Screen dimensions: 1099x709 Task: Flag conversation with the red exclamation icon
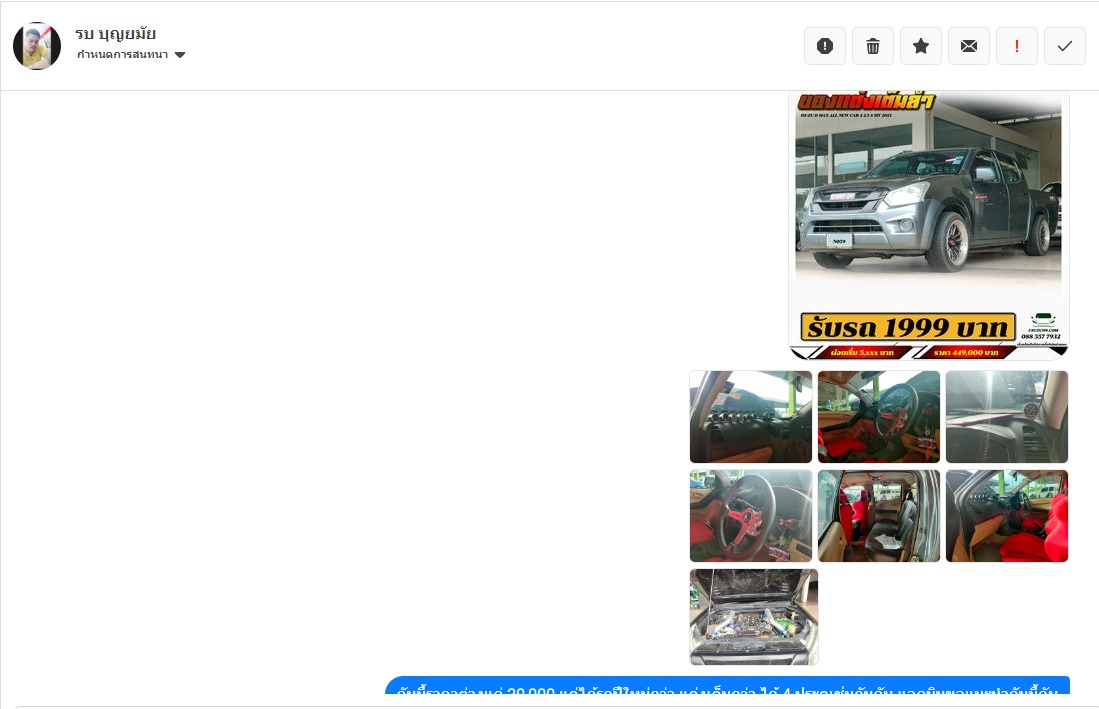(1017, 46)
